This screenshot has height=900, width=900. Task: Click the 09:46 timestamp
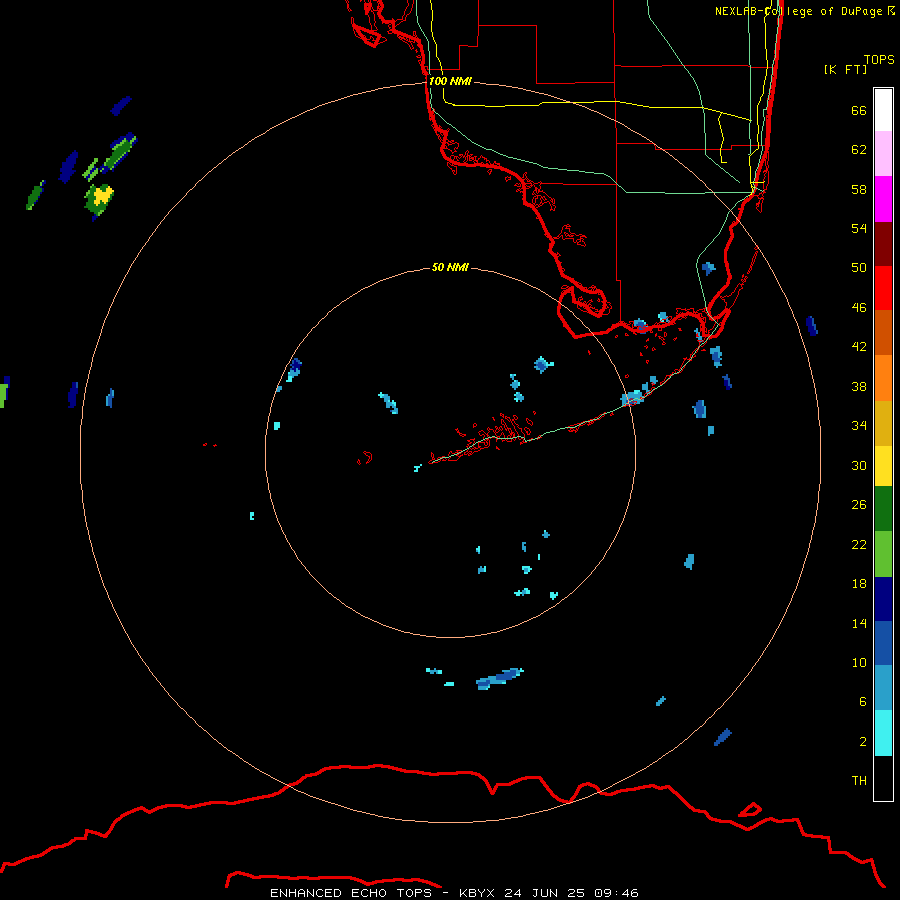pyautogui.click(x=617, y=893)
